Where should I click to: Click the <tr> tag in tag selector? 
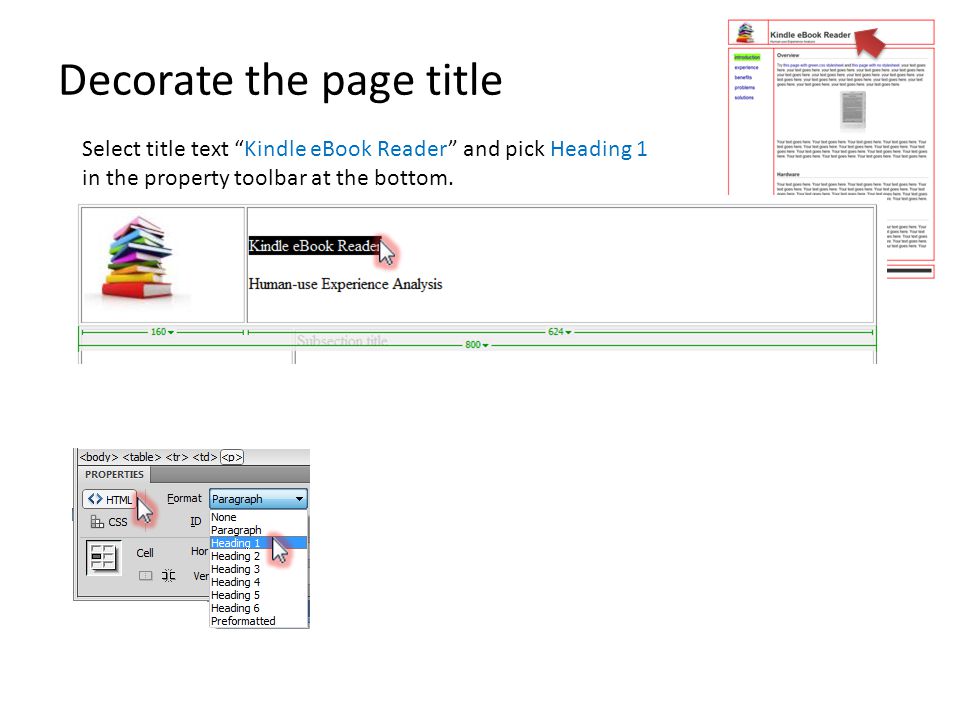pyautogui.click(x=176, y=457)
